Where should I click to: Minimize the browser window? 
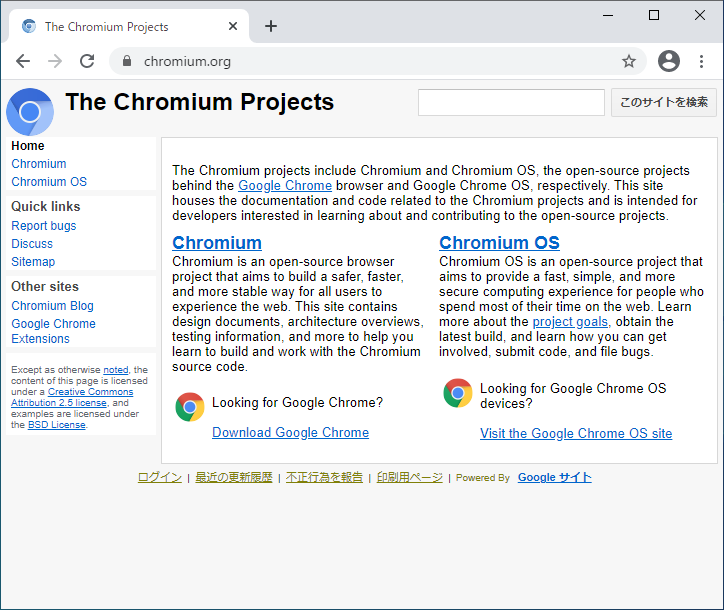click(x=608, y=15)
